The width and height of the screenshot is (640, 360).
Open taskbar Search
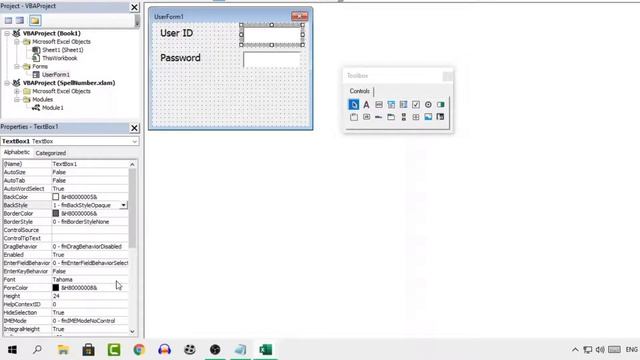pos(38,349)
